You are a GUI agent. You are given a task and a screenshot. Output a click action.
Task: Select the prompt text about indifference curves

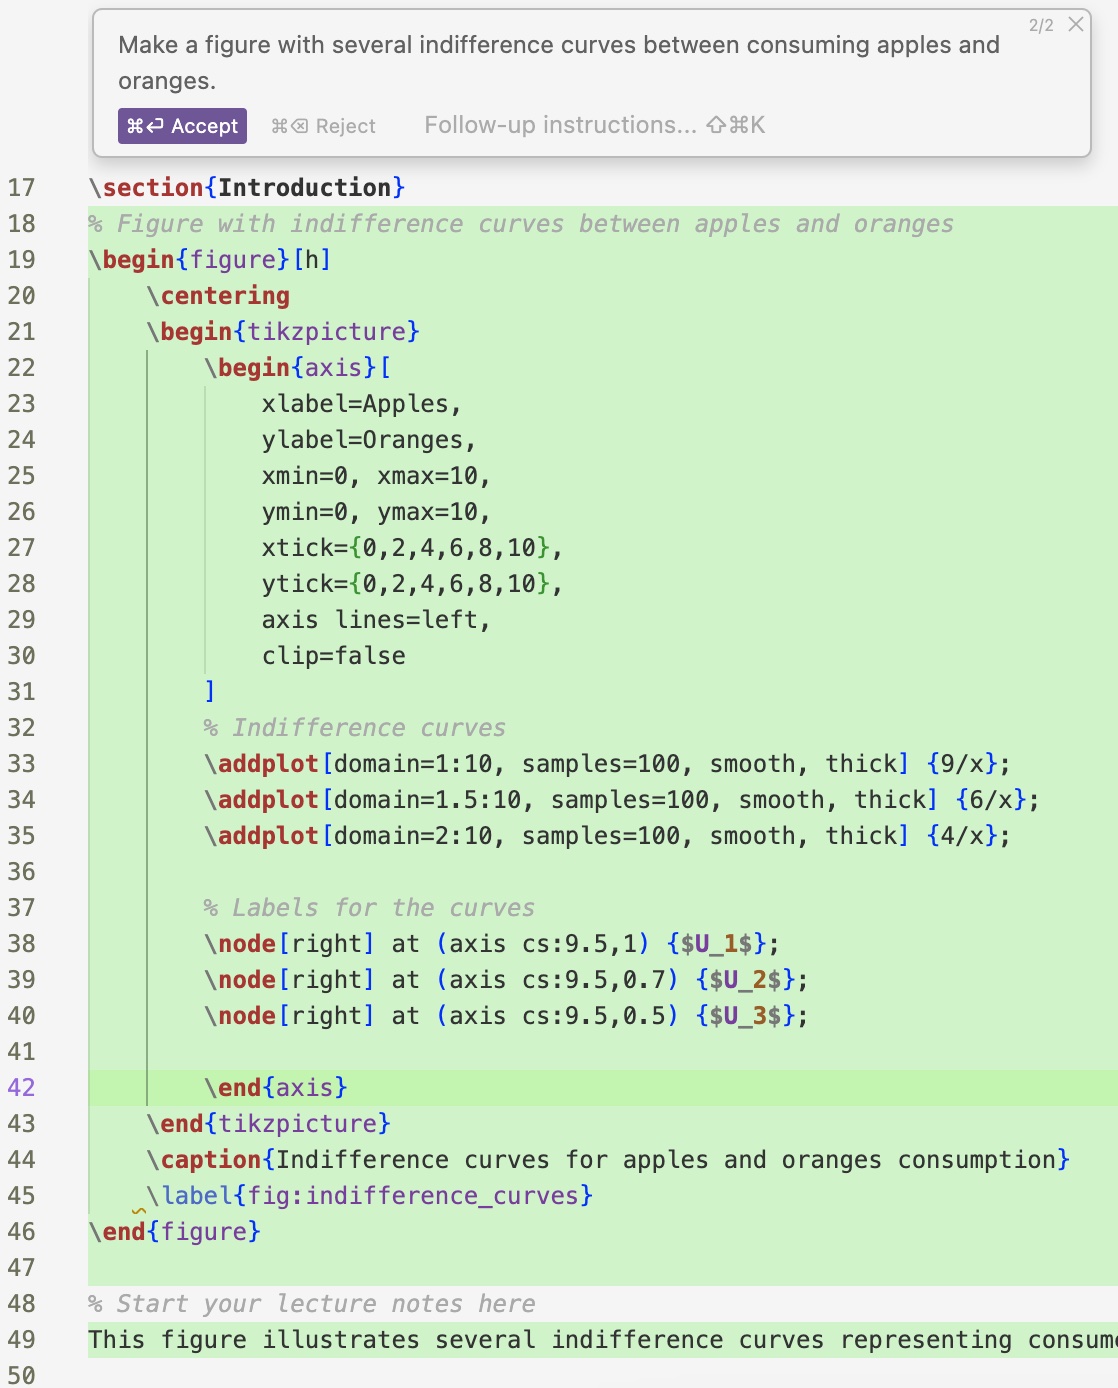[x=559, y=62]
